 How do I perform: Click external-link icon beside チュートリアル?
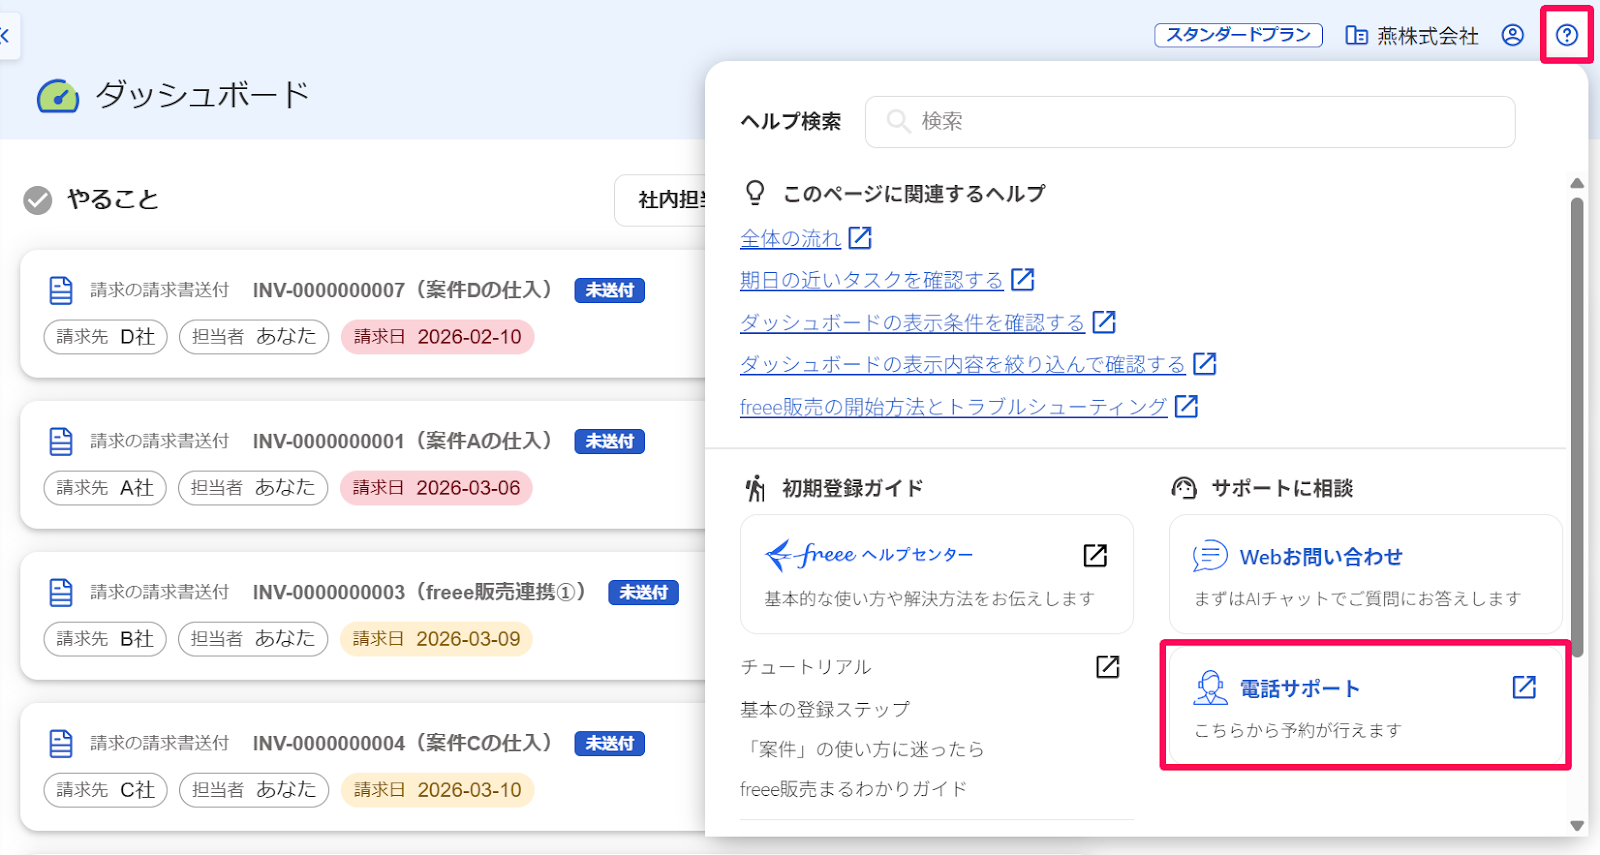[1108, 667]
